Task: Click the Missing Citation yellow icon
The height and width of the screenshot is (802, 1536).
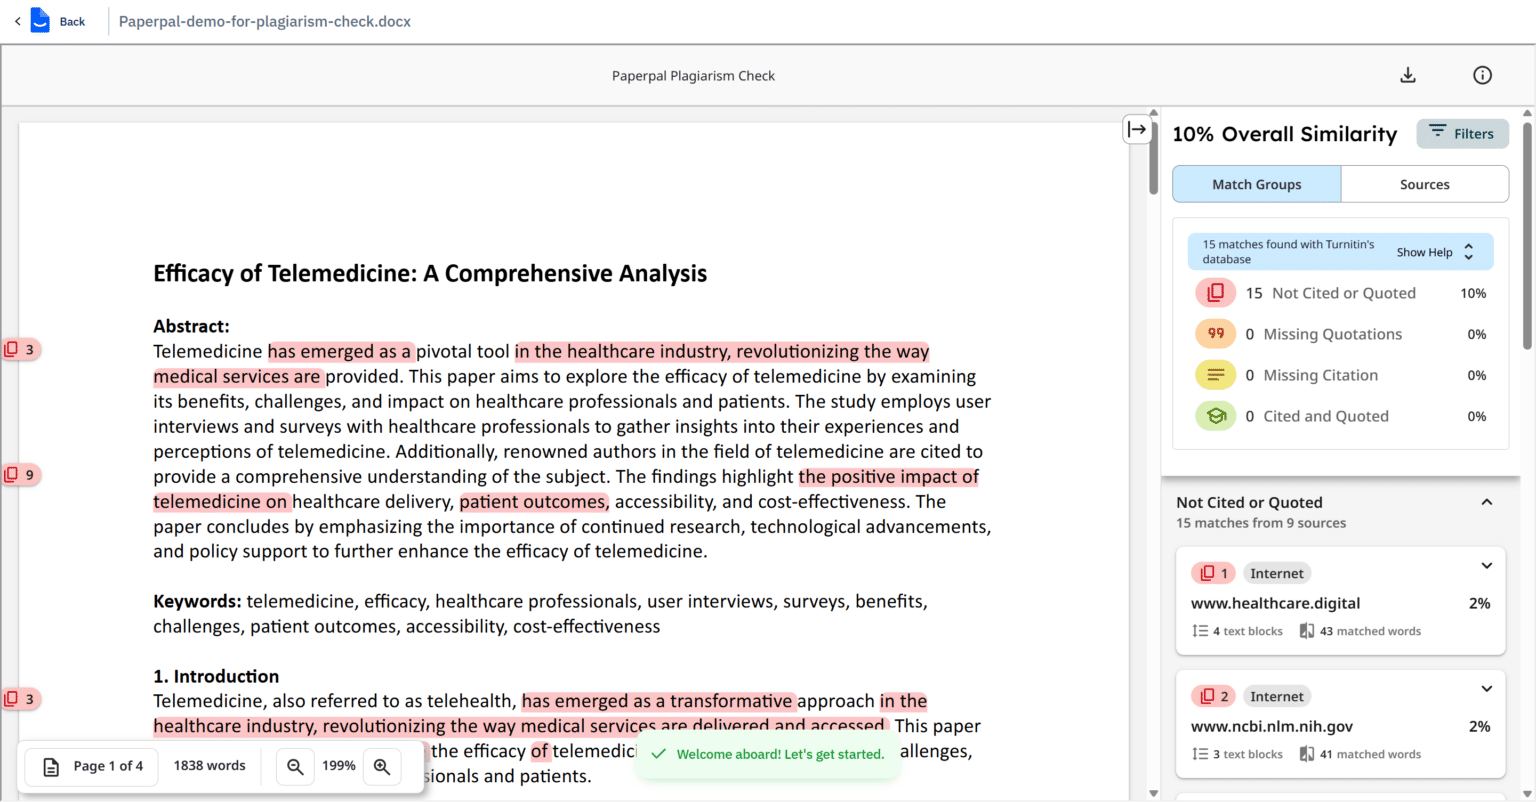Action: 1215,375
